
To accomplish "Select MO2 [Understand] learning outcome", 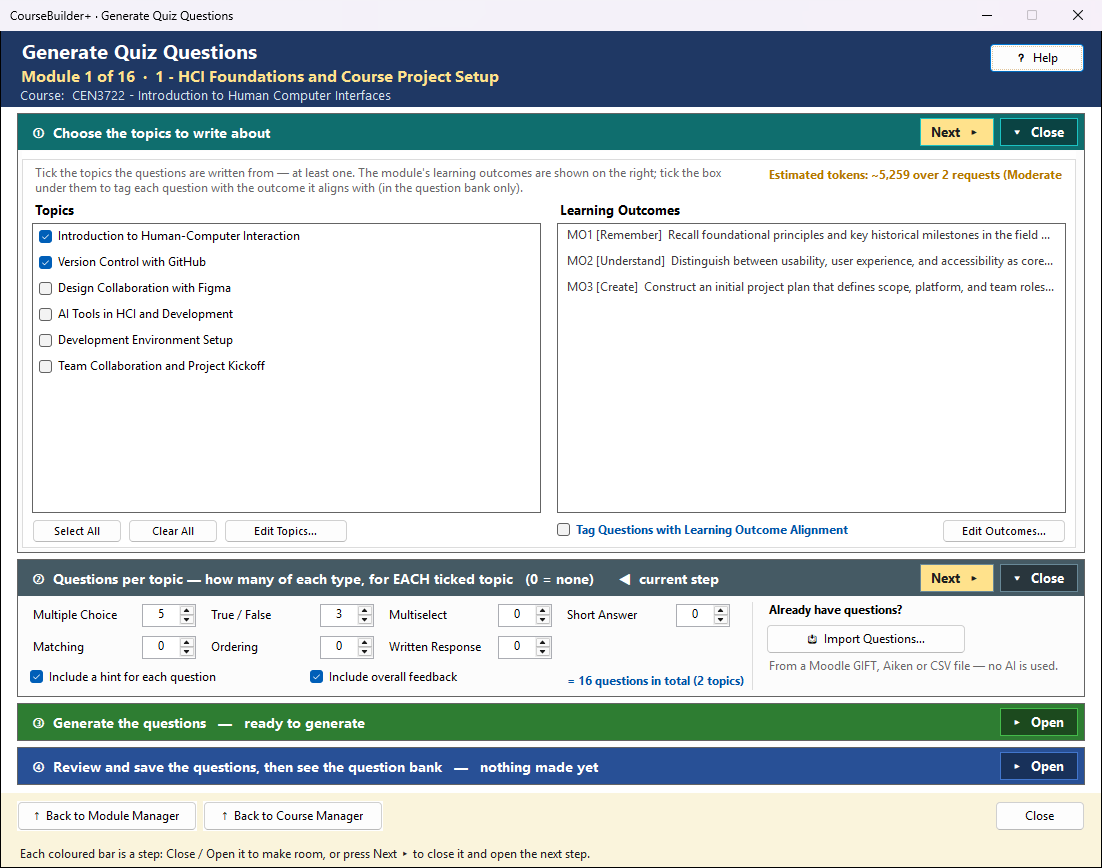I will pyautogui.click(x=810, y=261).
